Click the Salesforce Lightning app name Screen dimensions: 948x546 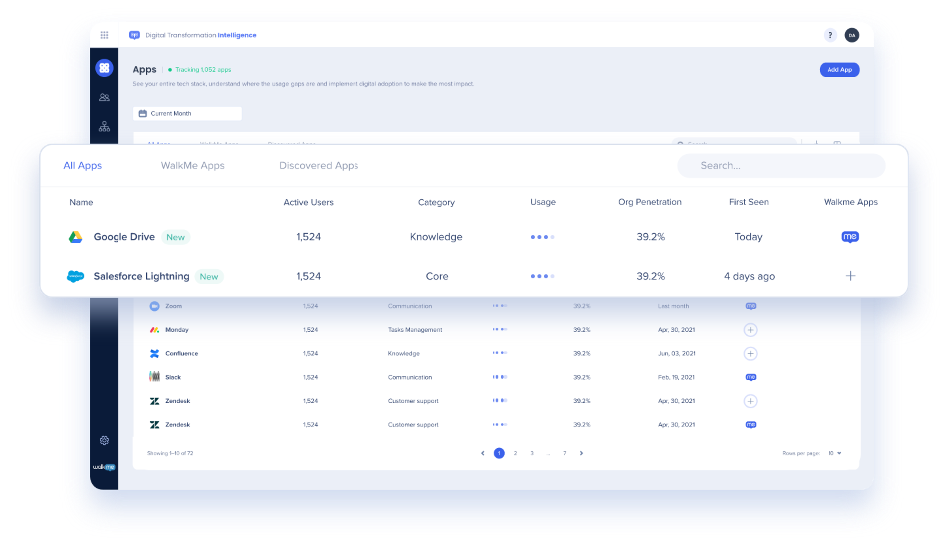(141, 276)
